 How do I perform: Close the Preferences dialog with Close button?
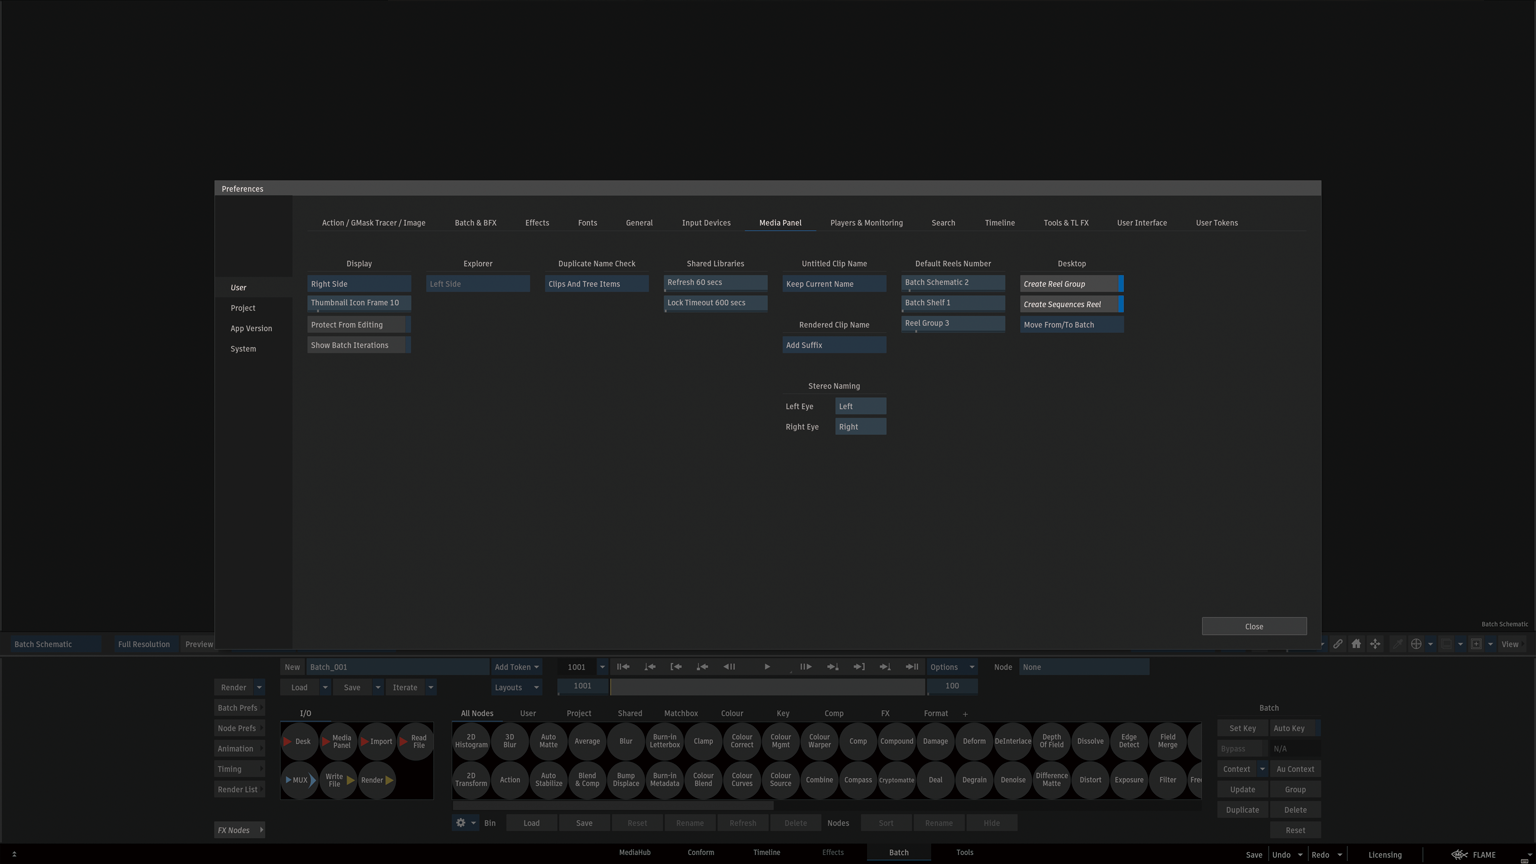click(1253, 626)
